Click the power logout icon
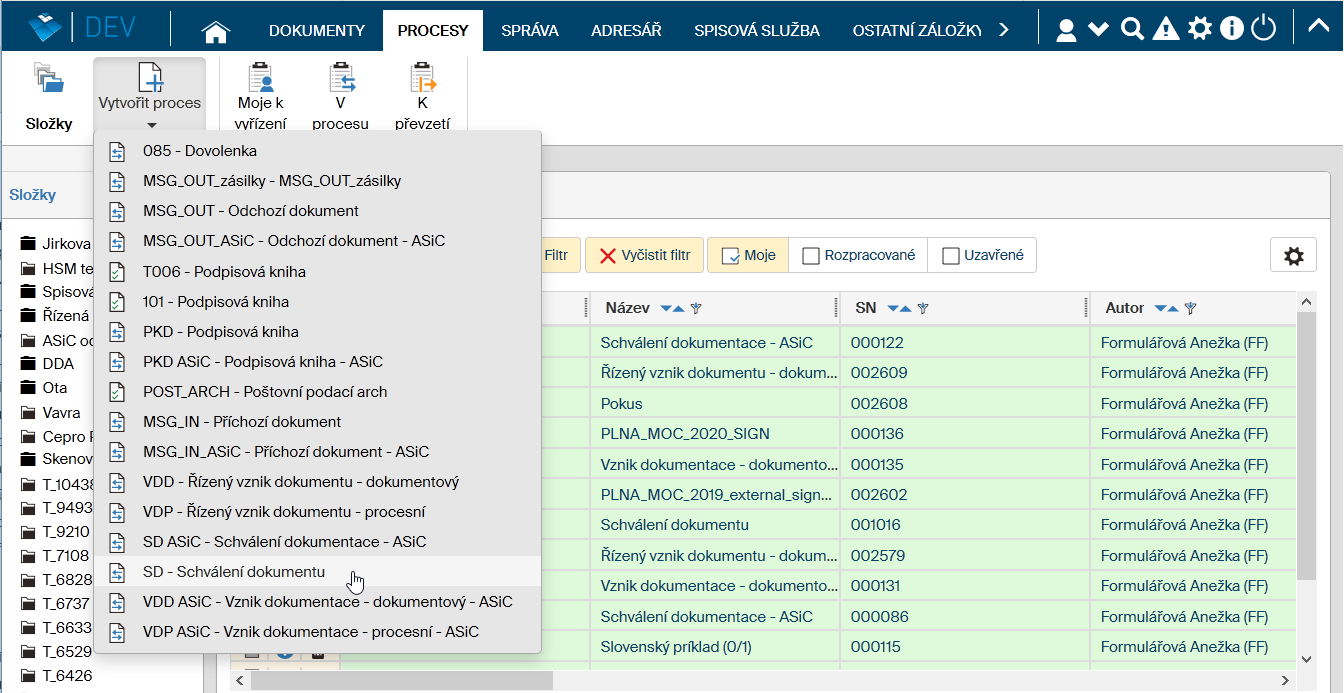1344x693 pixels. 1264,29
